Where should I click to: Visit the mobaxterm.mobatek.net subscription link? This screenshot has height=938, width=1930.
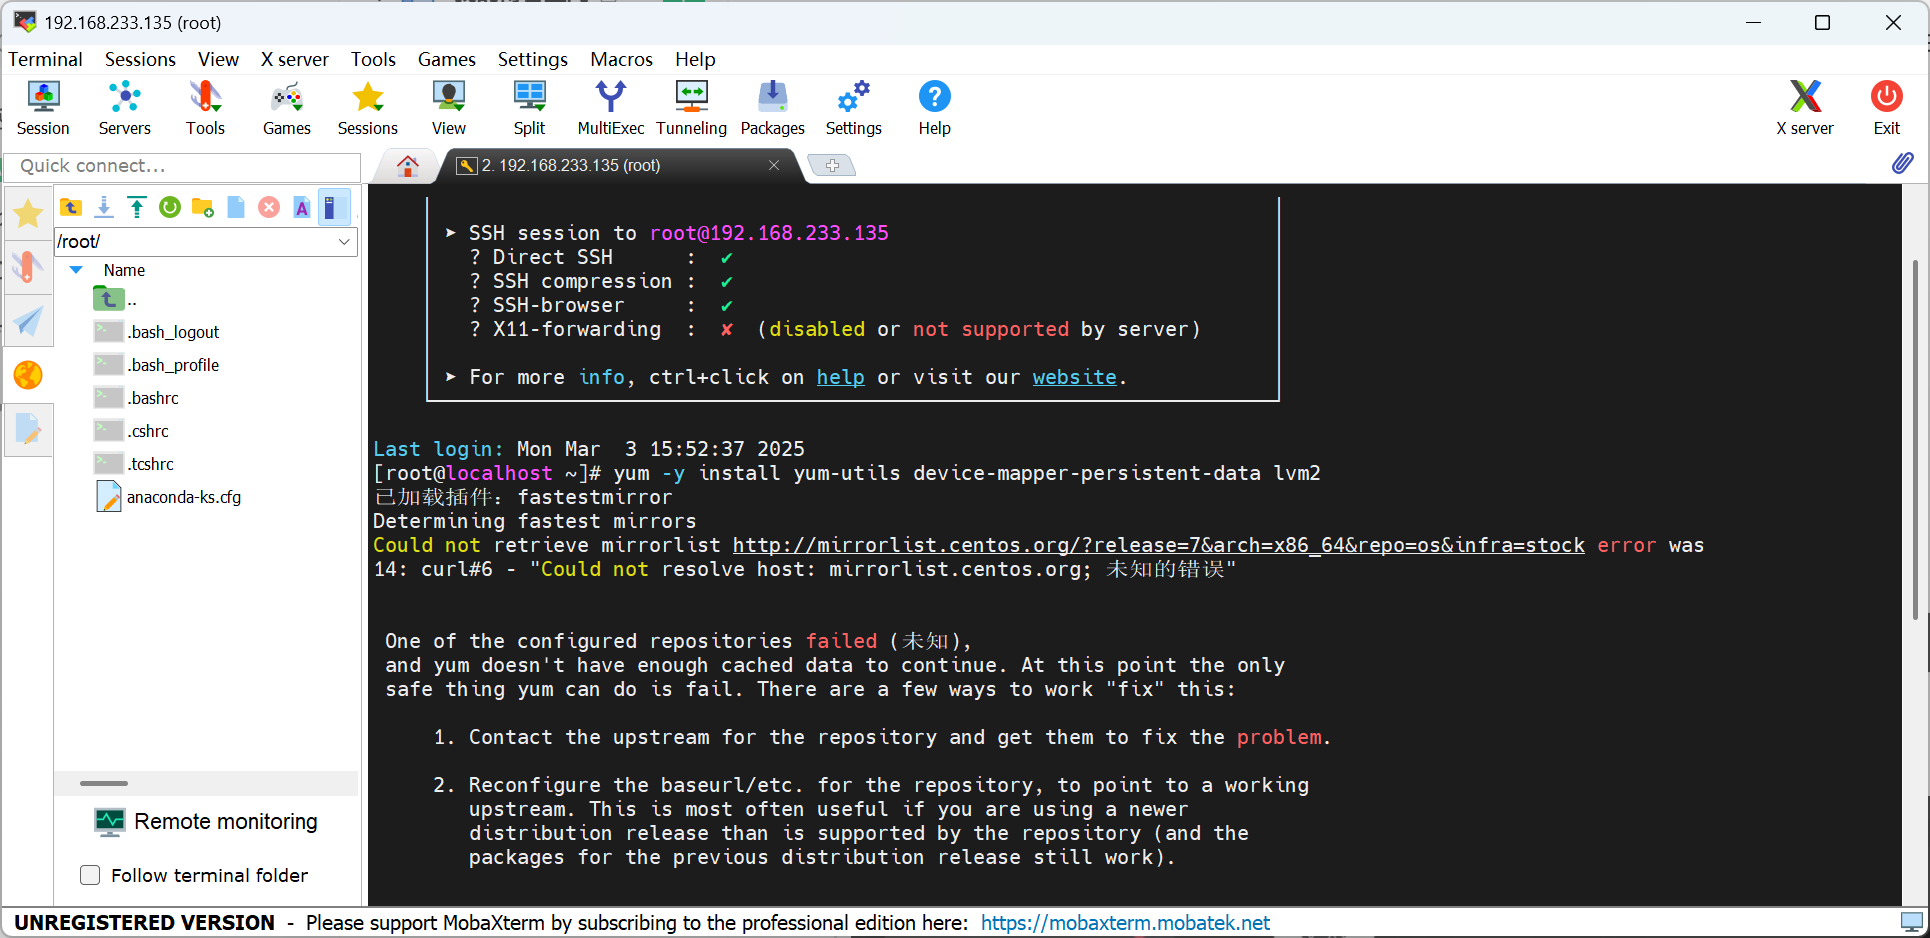point(1125,922)
